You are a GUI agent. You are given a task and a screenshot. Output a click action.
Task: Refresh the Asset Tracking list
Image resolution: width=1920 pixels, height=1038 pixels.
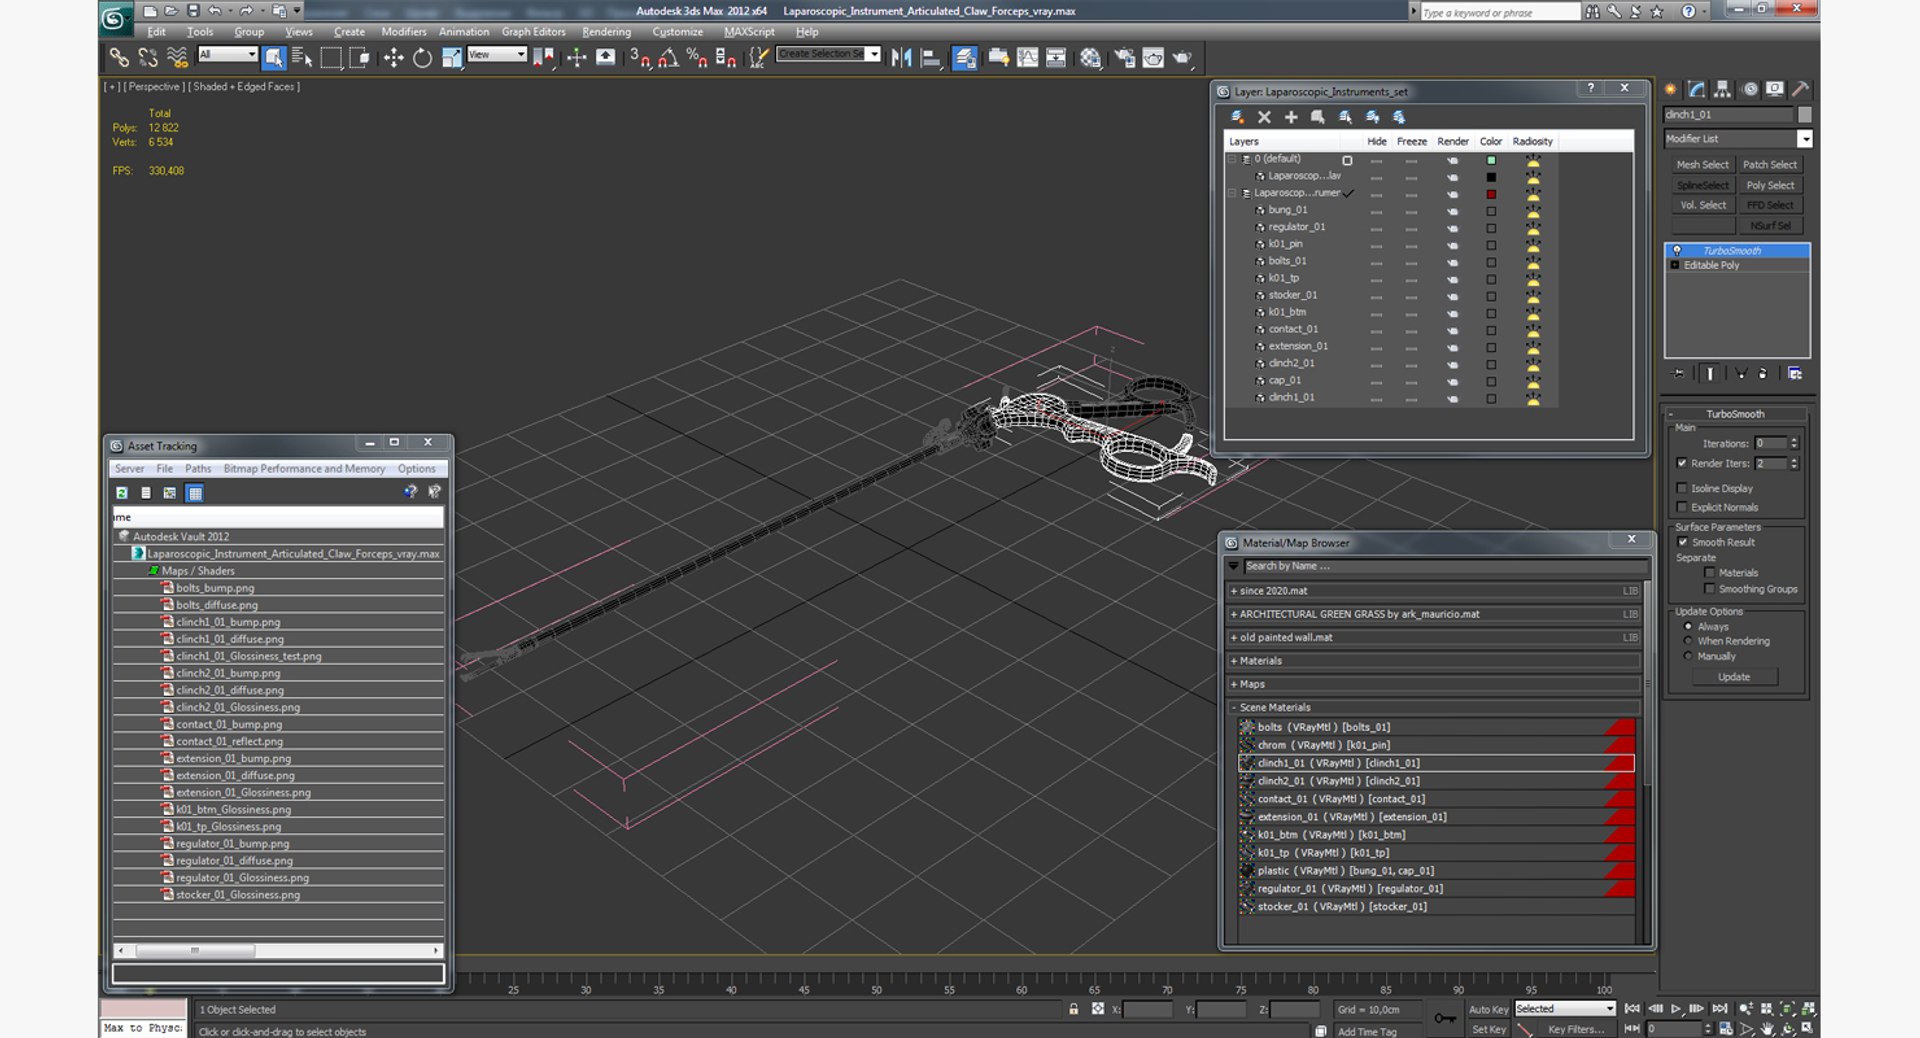click(x=122, y=493)
